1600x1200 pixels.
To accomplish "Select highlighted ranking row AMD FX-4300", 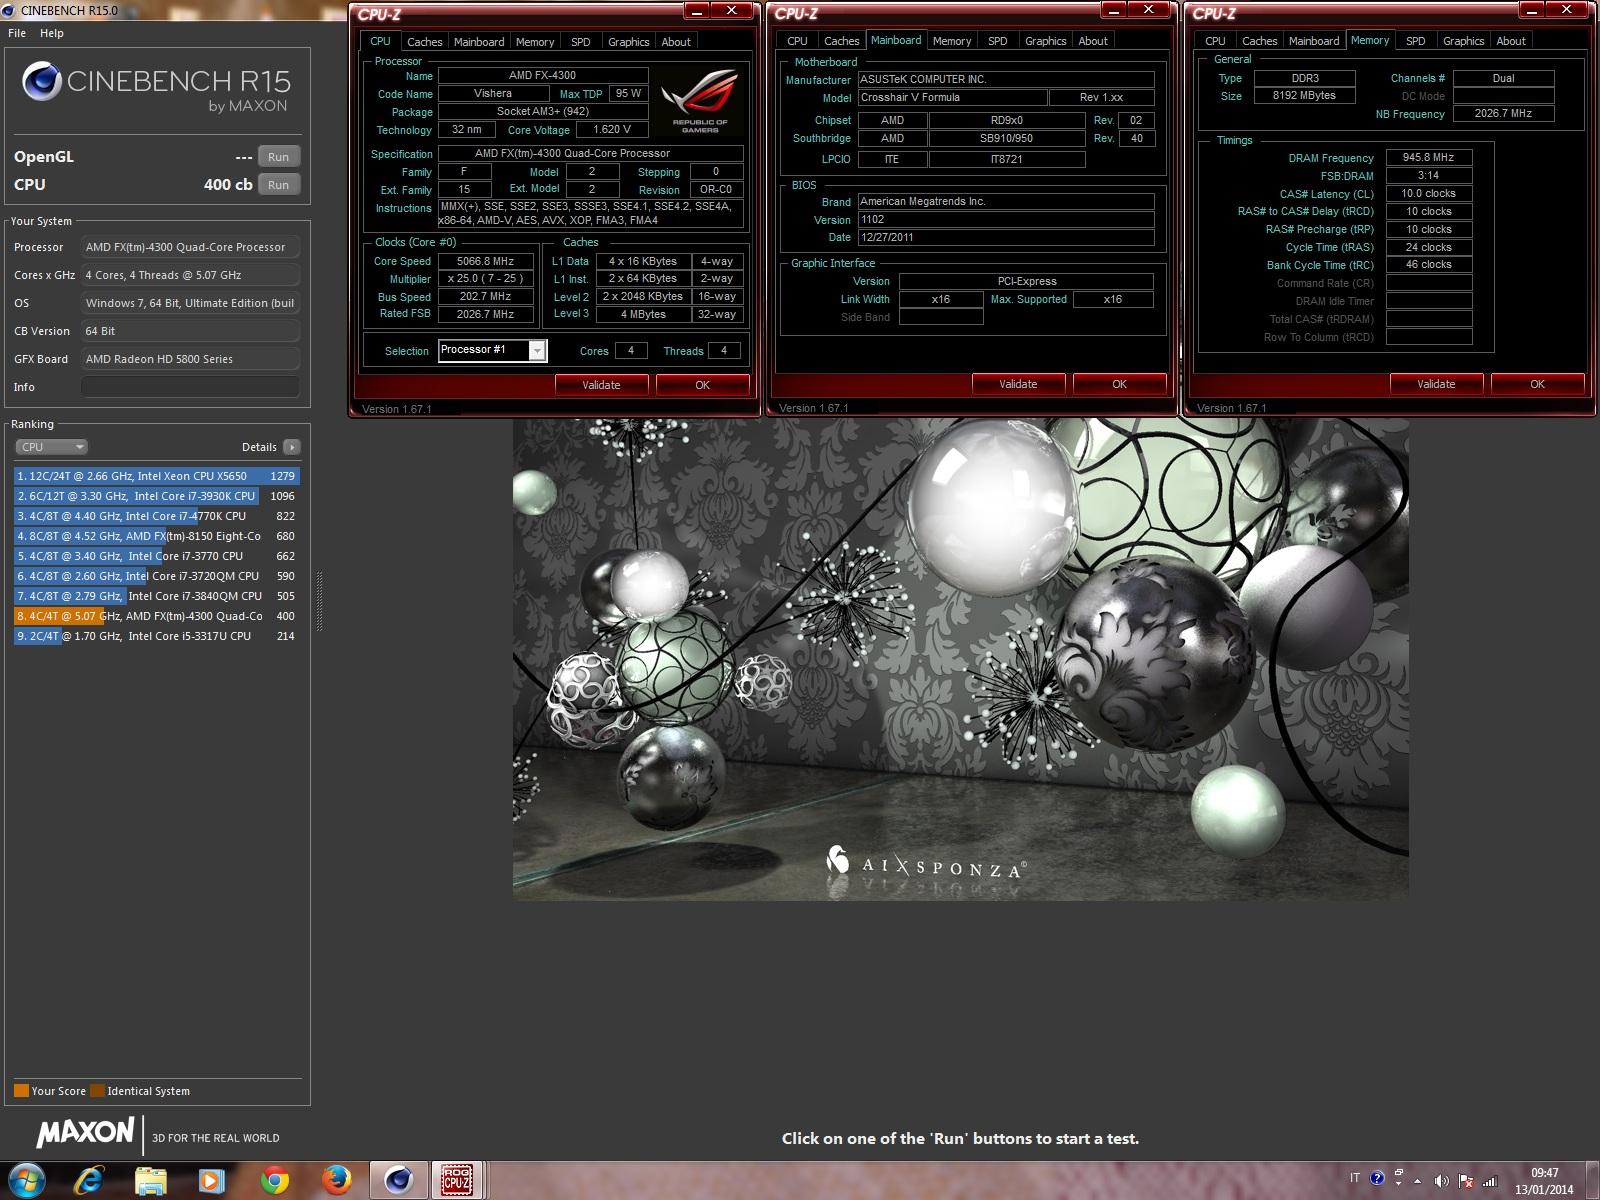I will point(157,616).
